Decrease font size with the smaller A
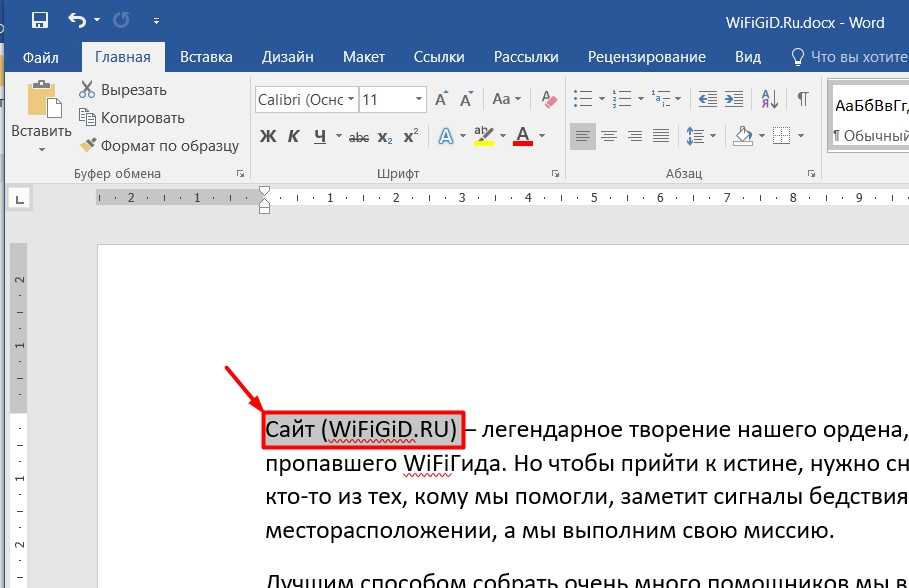Viewport: 909px width, 588px height. point(467,99)
